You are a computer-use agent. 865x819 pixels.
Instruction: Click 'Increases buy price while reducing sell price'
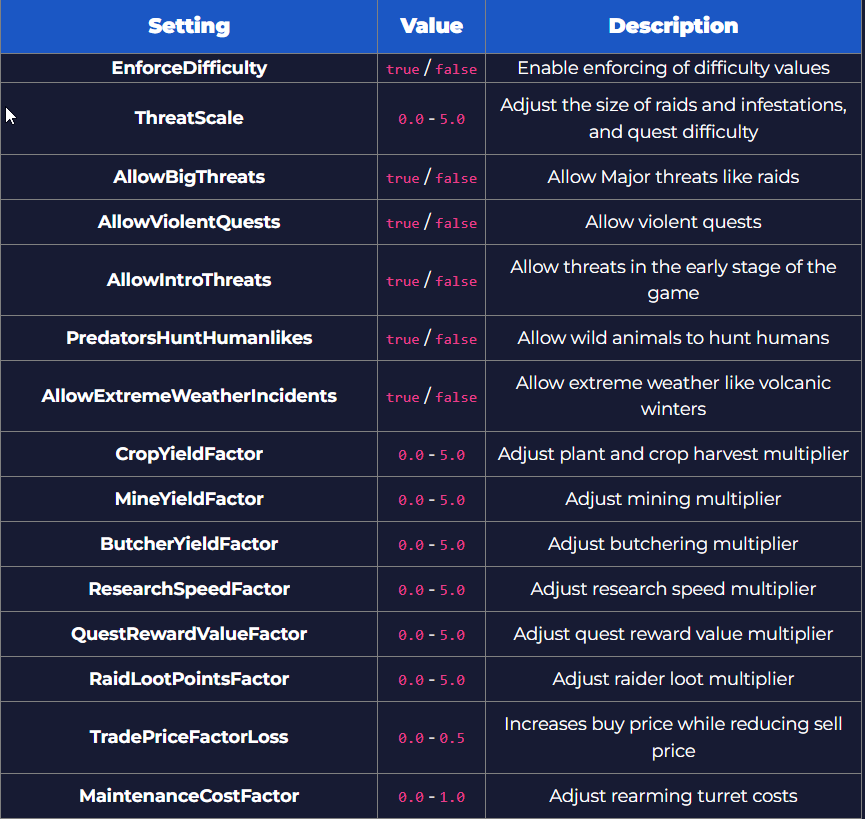click(673, 737)
